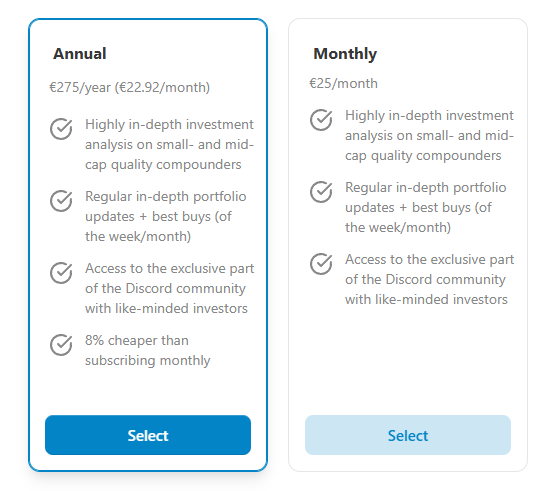Click Monthly card's like-minded investors feature text

[430, 280]
